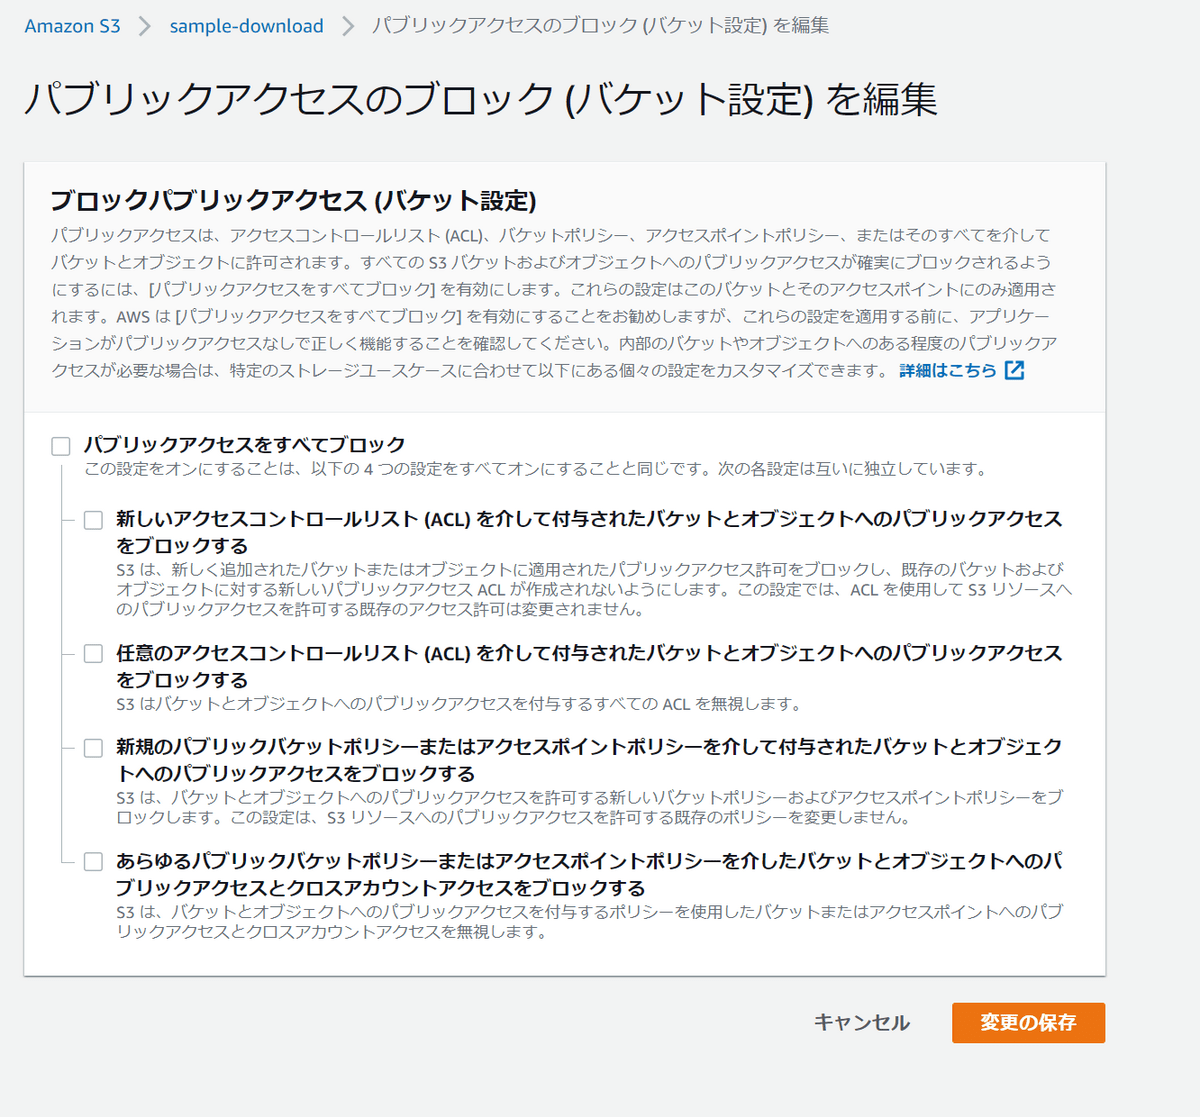Click the chevron after sample-download breadcrumb

click(x=348, y=26)
